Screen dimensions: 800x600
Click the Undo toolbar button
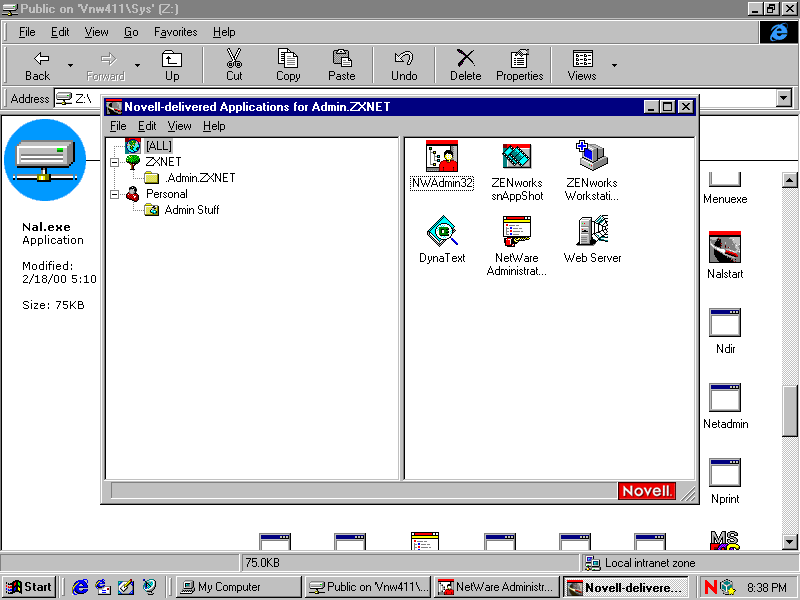pyautogui.click(x=404, y=65)
